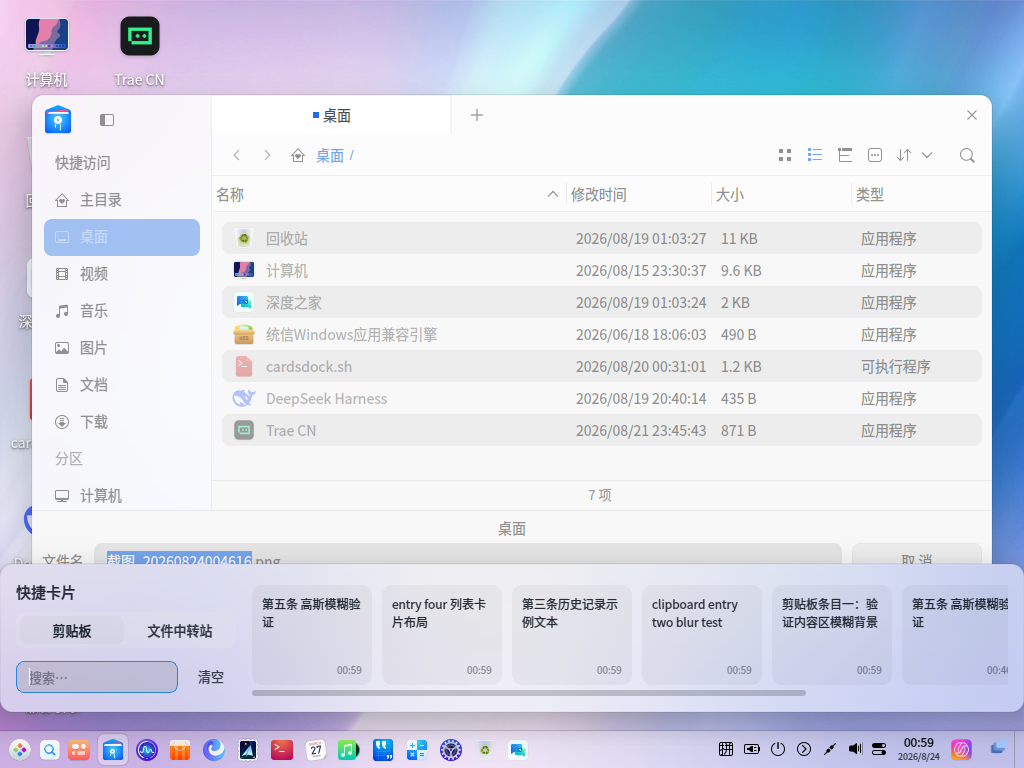Select the 回收站 file row icon
This screenshot has width=1024, height=768.
point(244,238)
